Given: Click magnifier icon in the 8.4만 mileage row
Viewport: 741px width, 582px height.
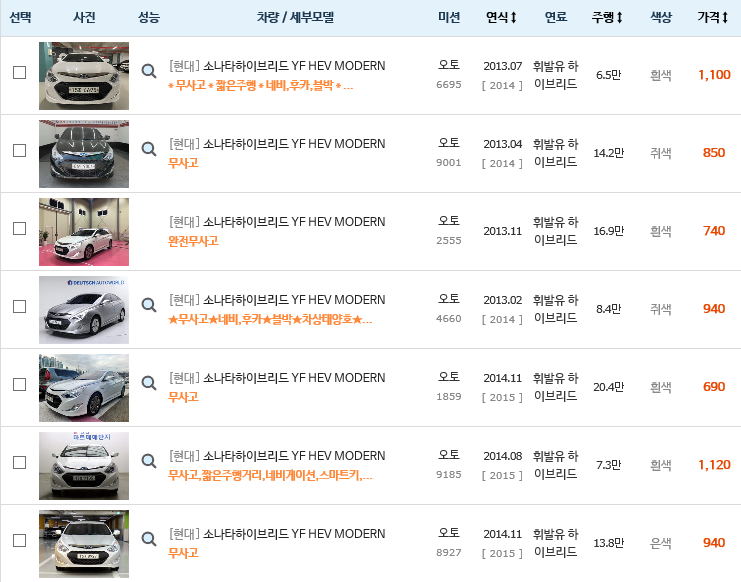Looking at the screenshot, I should point(149,305).
